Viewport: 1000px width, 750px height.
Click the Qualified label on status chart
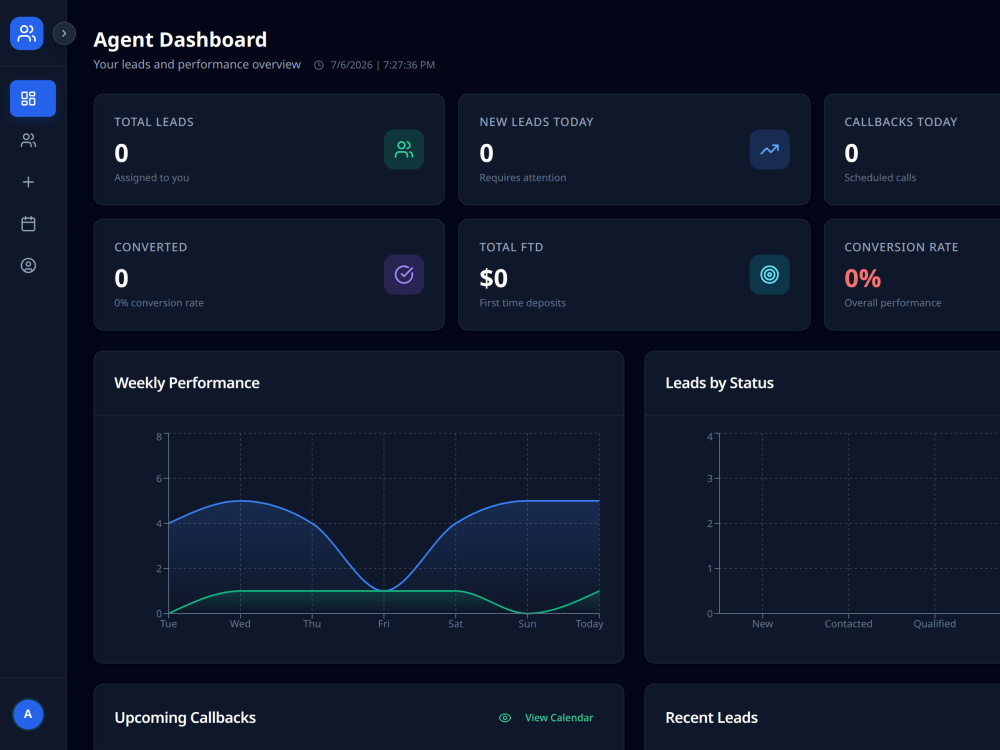point(934,624)
